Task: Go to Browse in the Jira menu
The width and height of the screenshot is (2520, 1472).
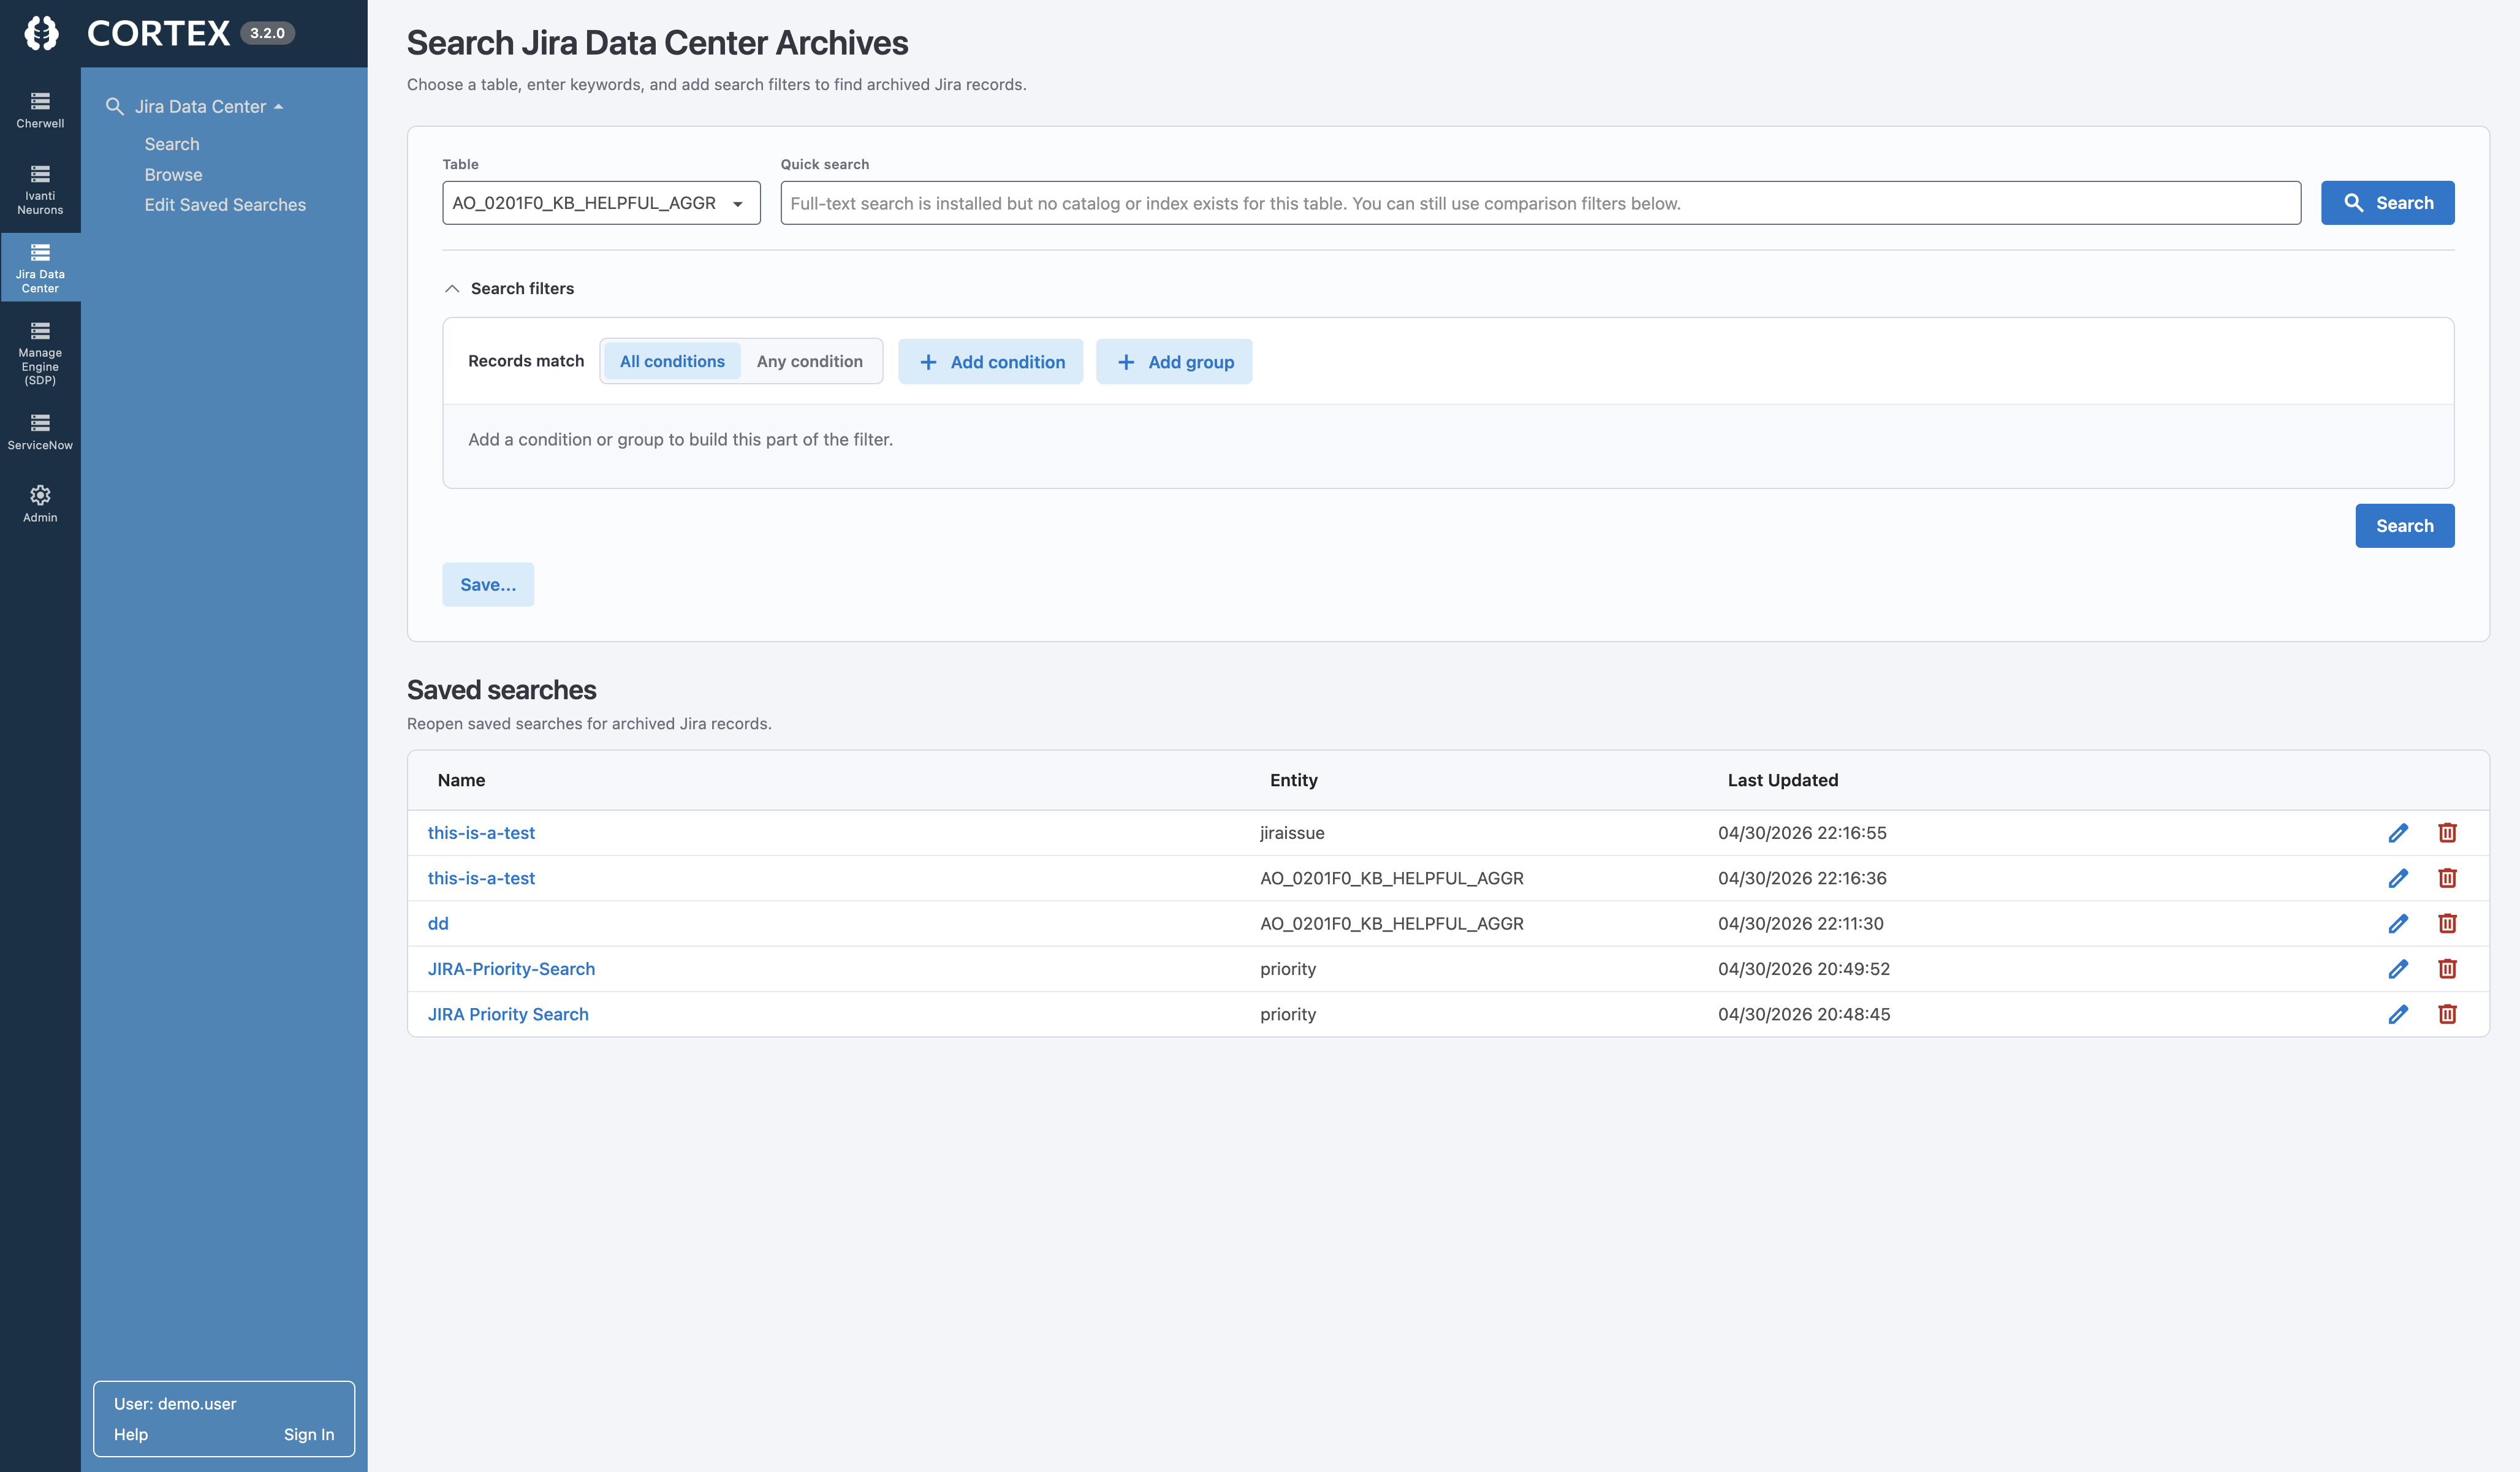Action: [173, 174]
